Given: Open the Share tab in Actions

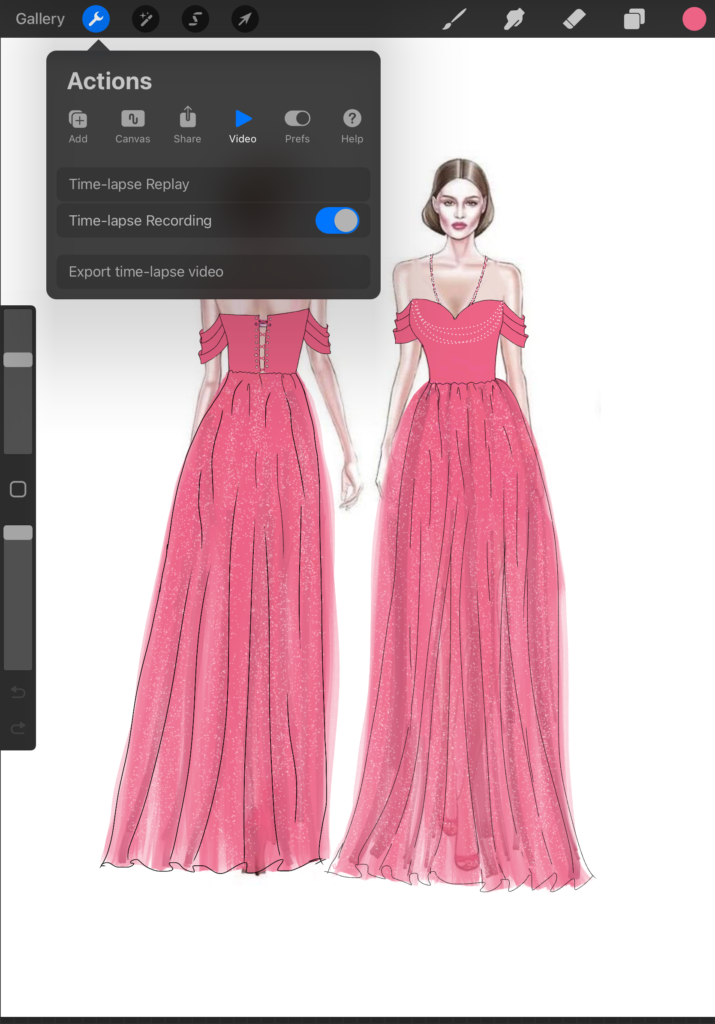Looking at the screenshot, I should point(187,127).
